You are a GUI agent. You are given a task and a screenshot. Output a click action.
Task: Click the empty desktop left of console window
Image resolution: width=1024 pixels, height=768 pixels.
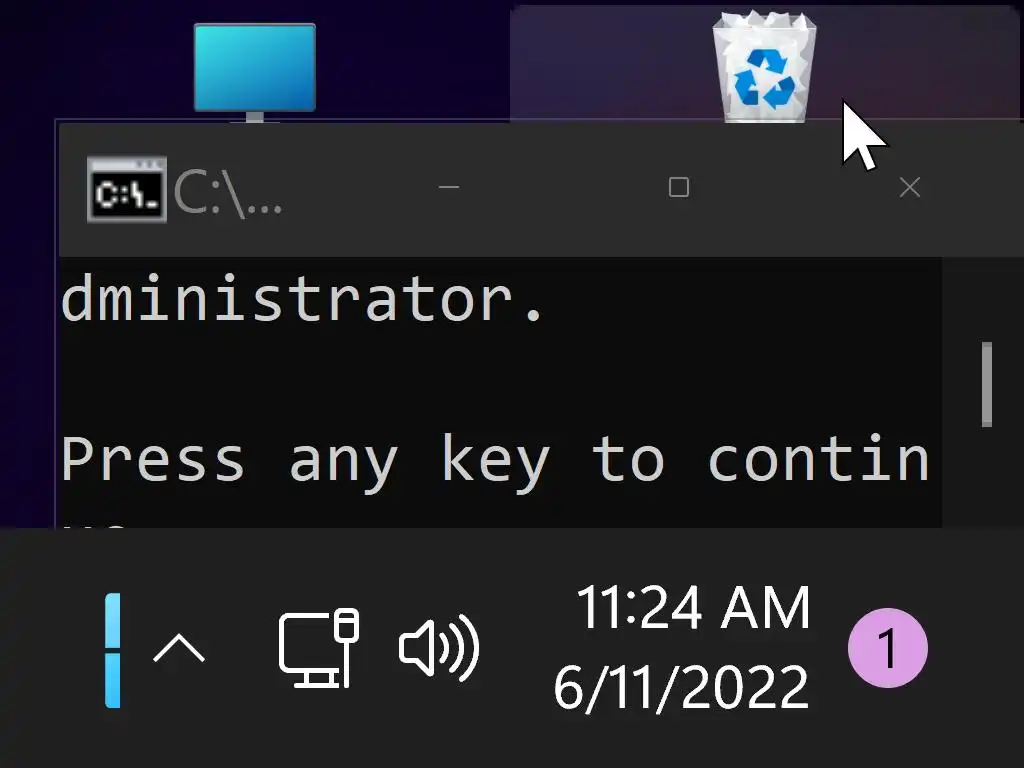(27, 327)
